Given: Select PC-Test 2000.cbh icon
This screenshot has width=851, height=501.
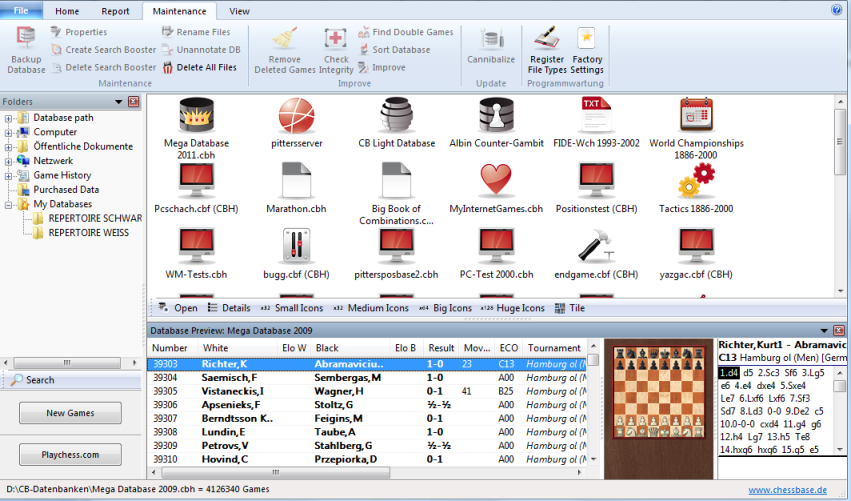Looking at the screenshot, I should click(x=496, y=246).
